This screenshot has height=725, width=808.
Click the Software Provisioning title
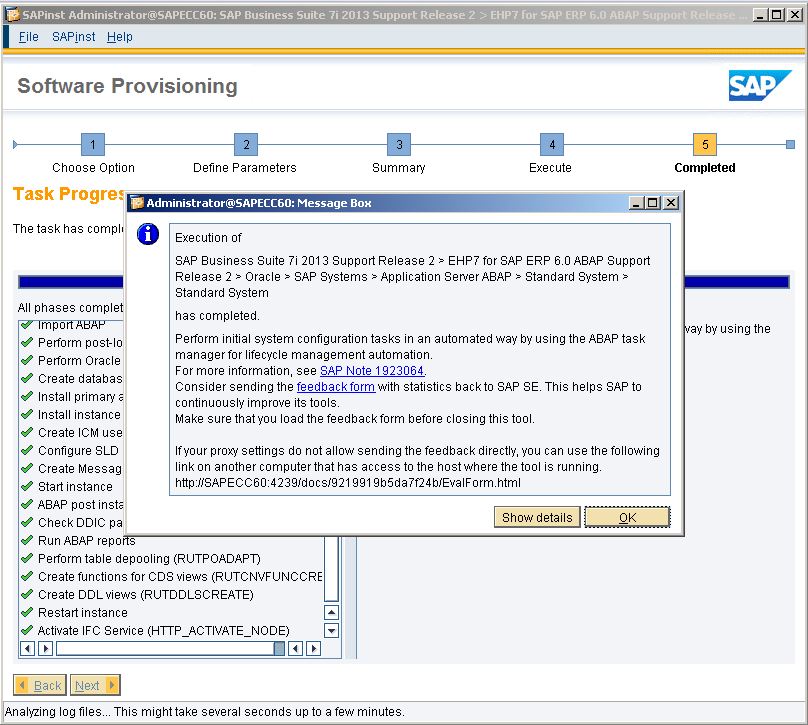[x=127, y=86]
